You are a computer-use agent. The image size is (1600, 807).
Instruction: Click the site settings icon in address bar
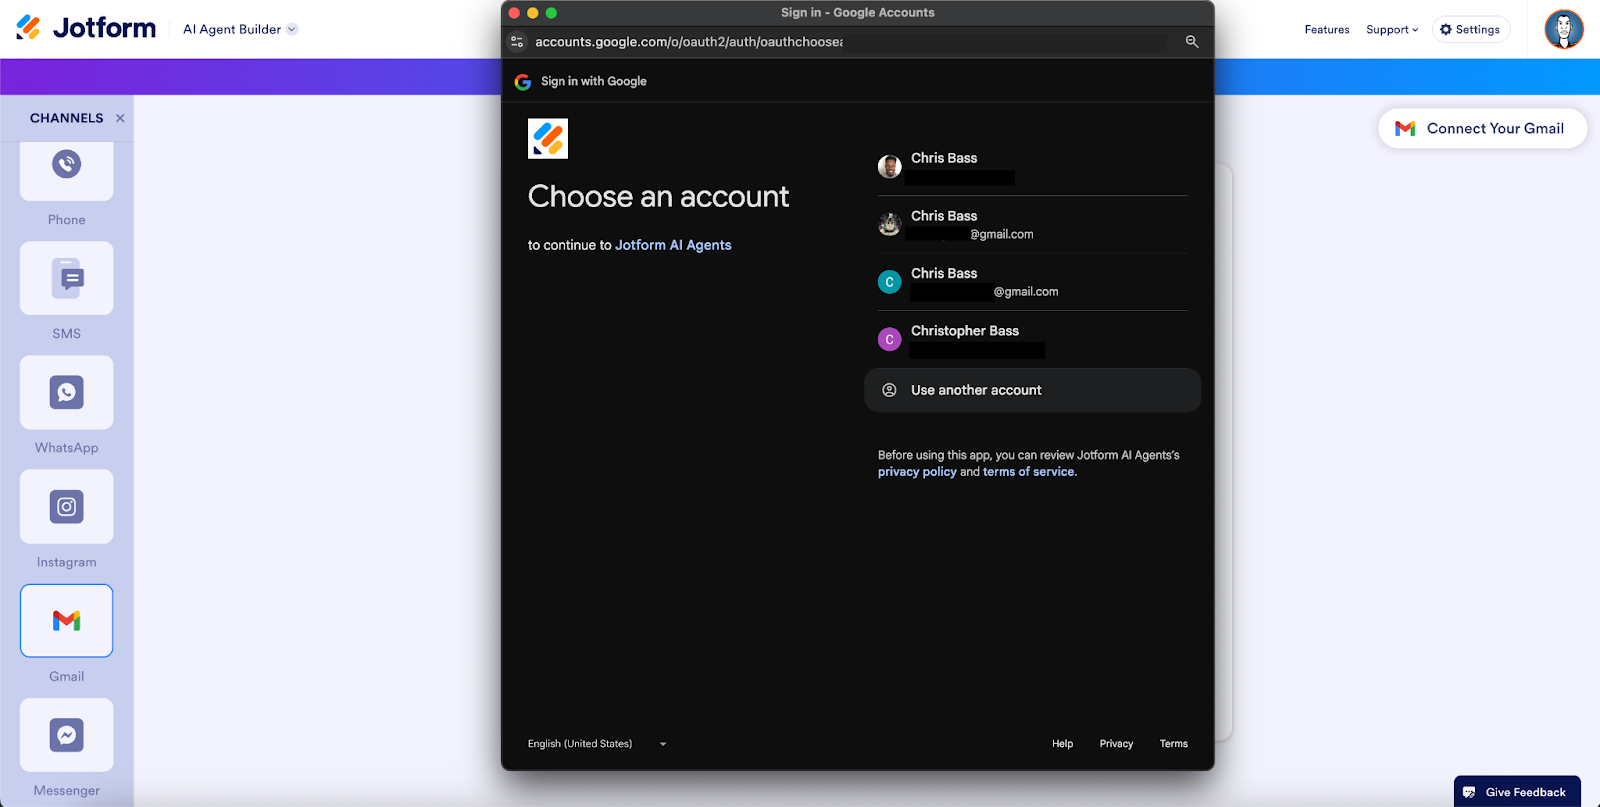tap(517, 42)
